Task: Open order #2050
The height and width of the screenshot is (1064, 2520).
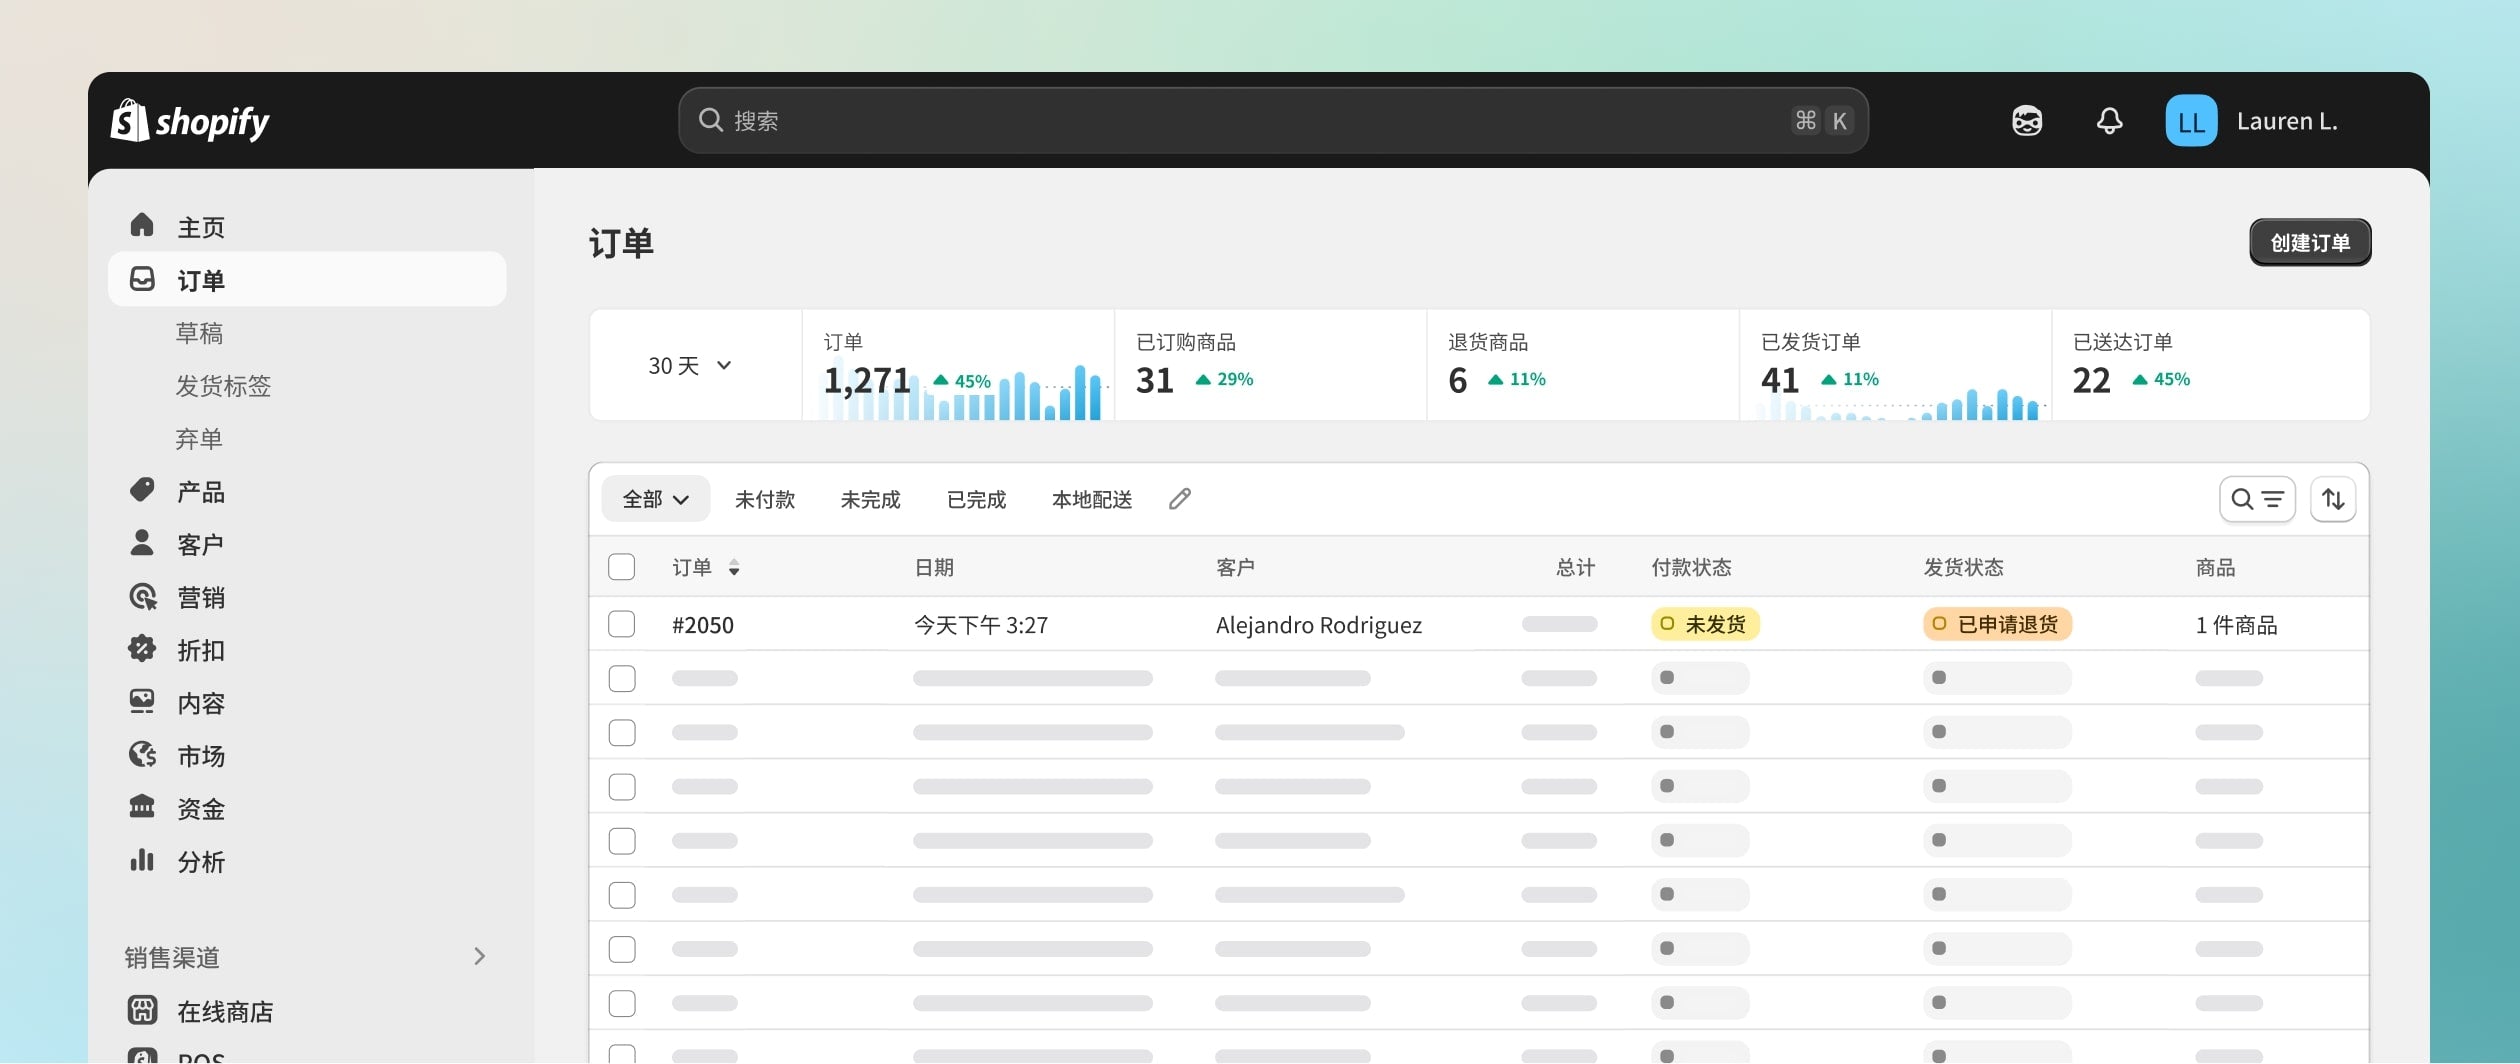Action: [x=703, y=625]
